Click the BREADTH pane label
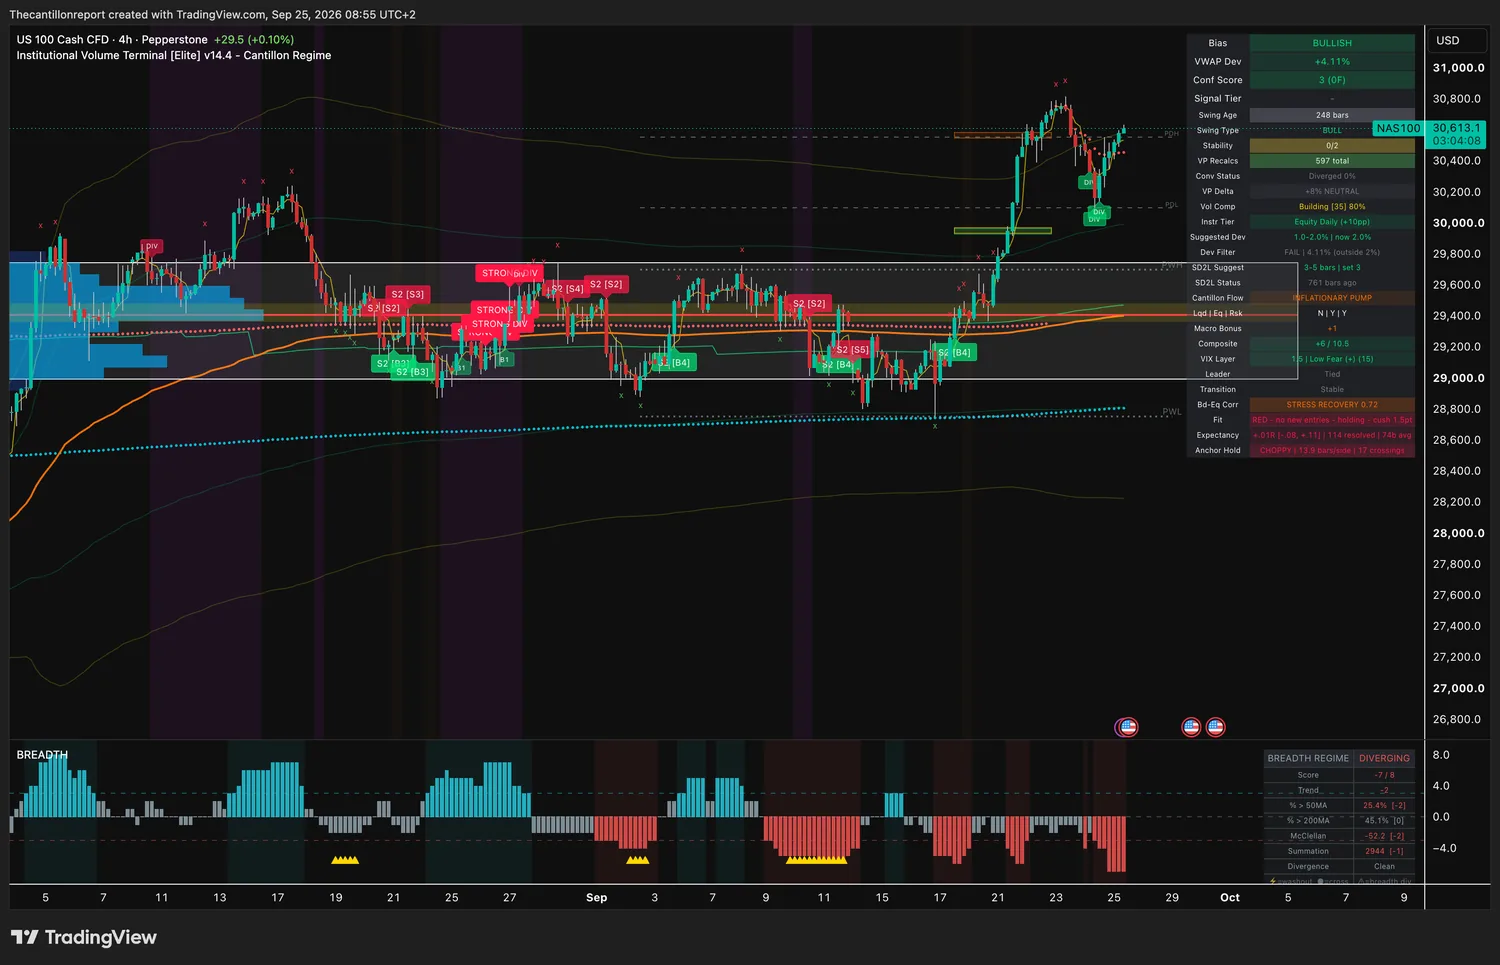Image resolution: width=1500 pixels, height=965 pixels. (42, 755)
